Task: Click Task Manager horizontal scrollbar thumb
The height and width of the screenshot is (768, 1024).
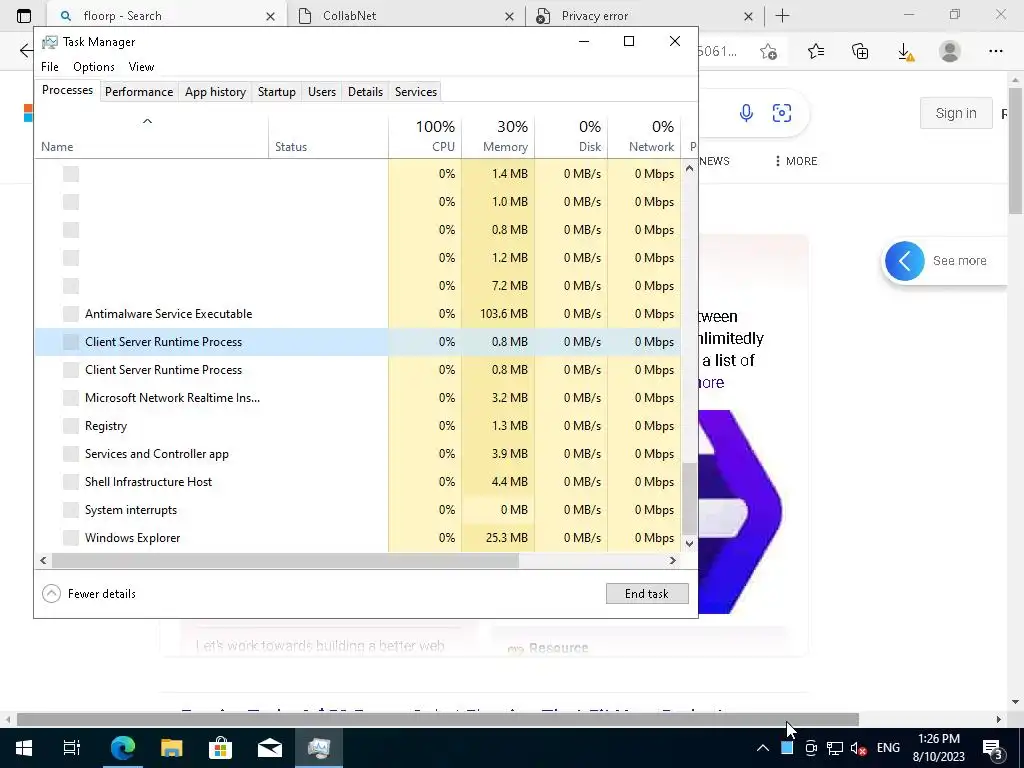Action: pos(285,560)
